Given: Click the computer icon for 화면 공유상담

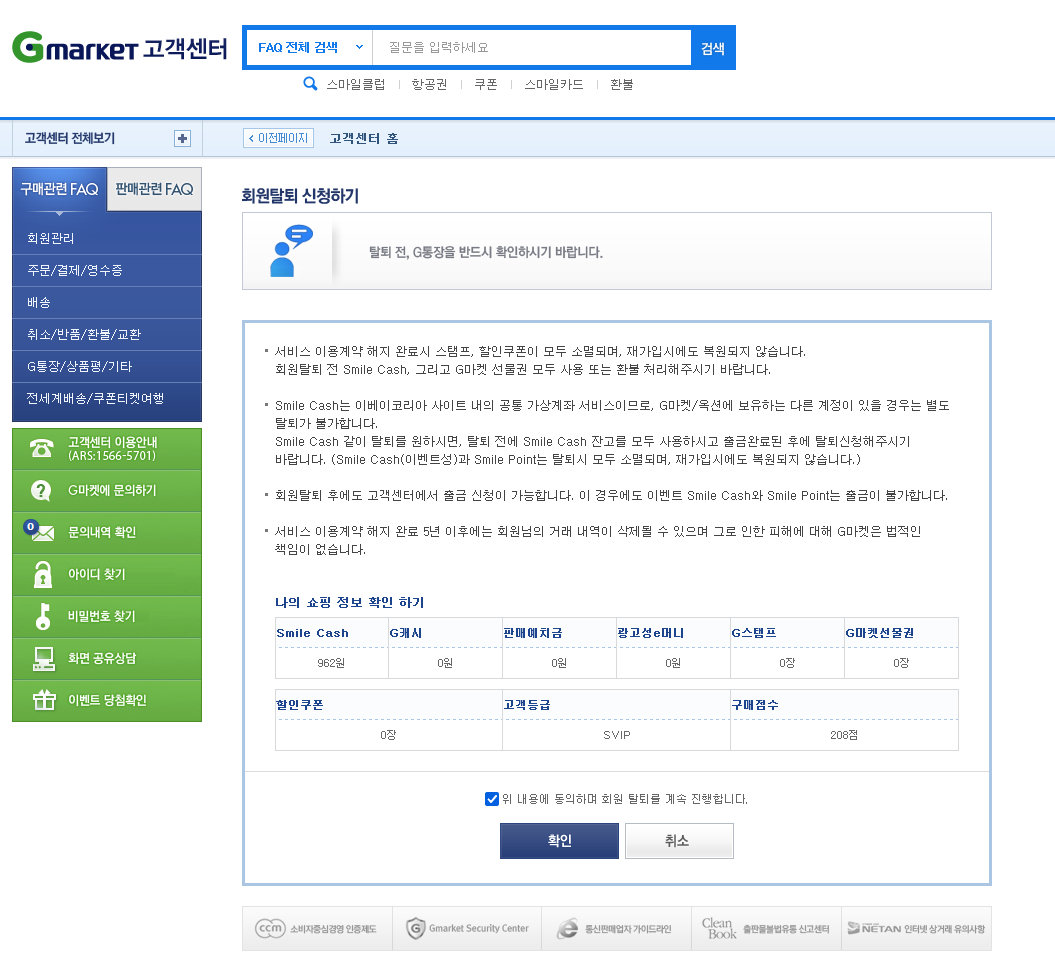Looking at the screenshot, I should [44, 659].
